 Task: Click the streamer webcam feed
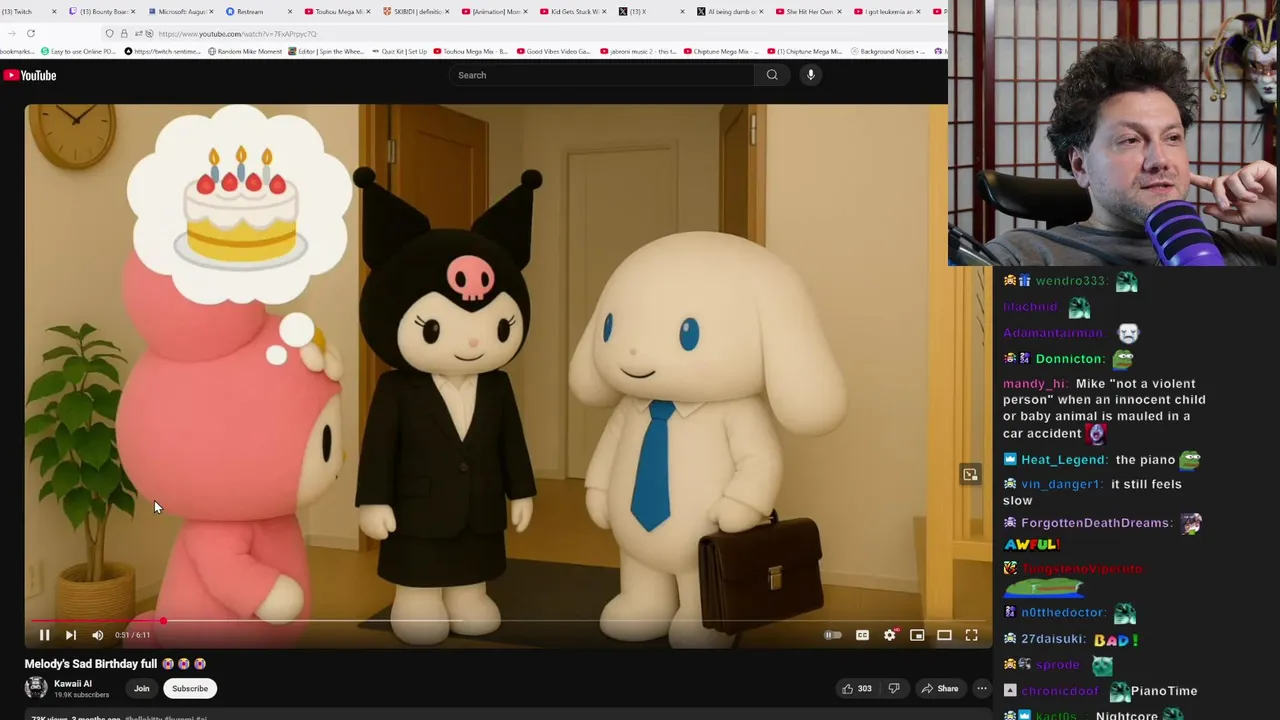pos(1114,133)
